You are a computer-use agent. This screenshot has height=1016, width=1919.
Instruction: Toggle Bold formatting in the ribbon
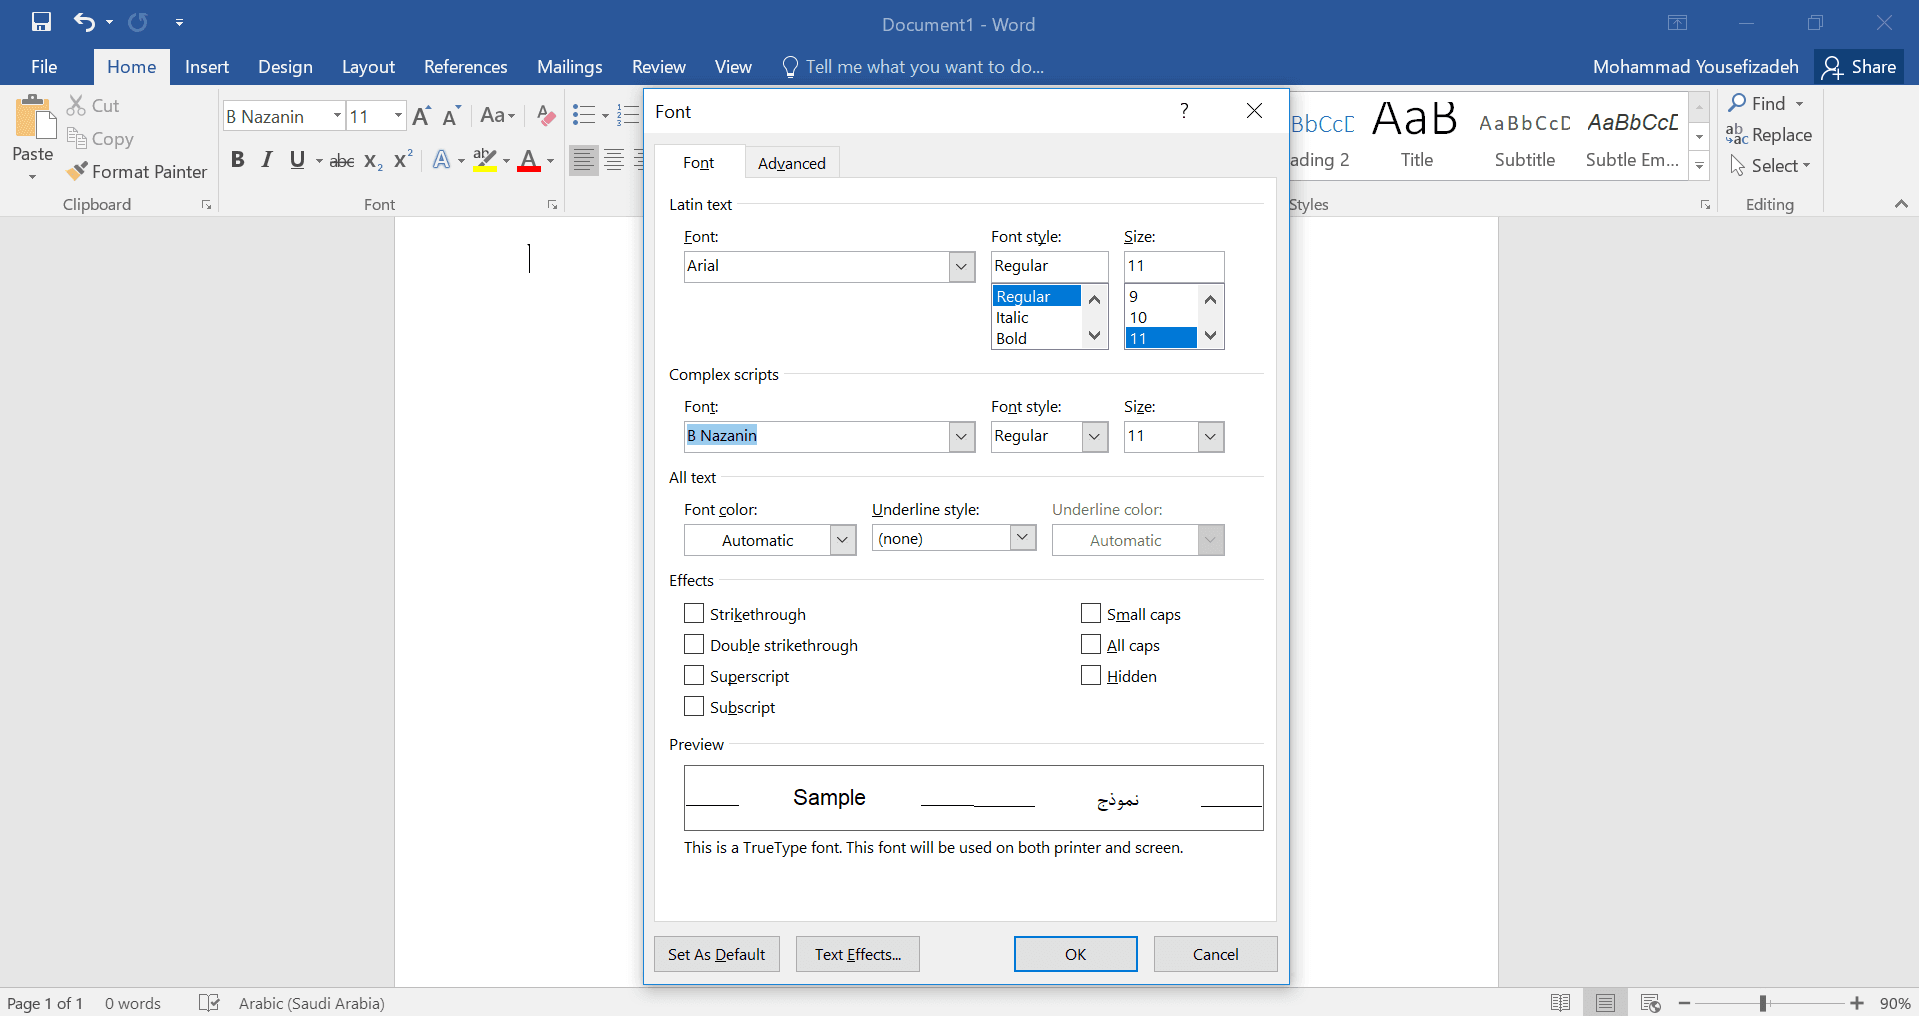(237, 160)
